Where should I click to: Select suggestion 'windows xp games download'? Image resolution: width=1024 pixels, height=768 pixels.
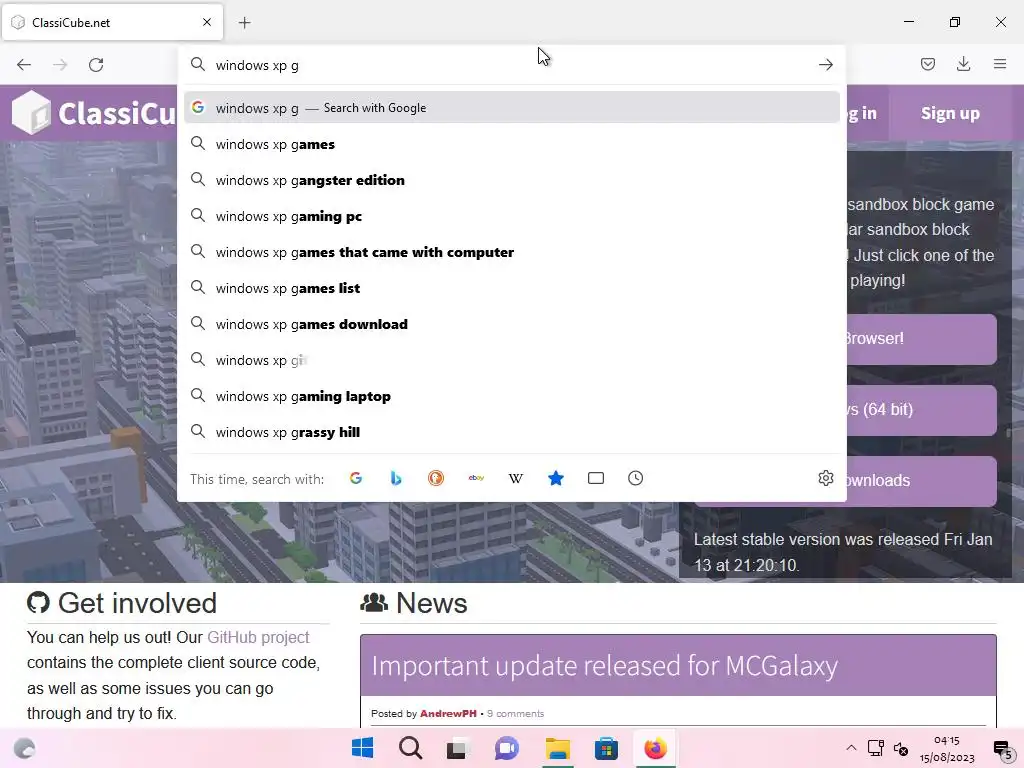tap(512, 324)
